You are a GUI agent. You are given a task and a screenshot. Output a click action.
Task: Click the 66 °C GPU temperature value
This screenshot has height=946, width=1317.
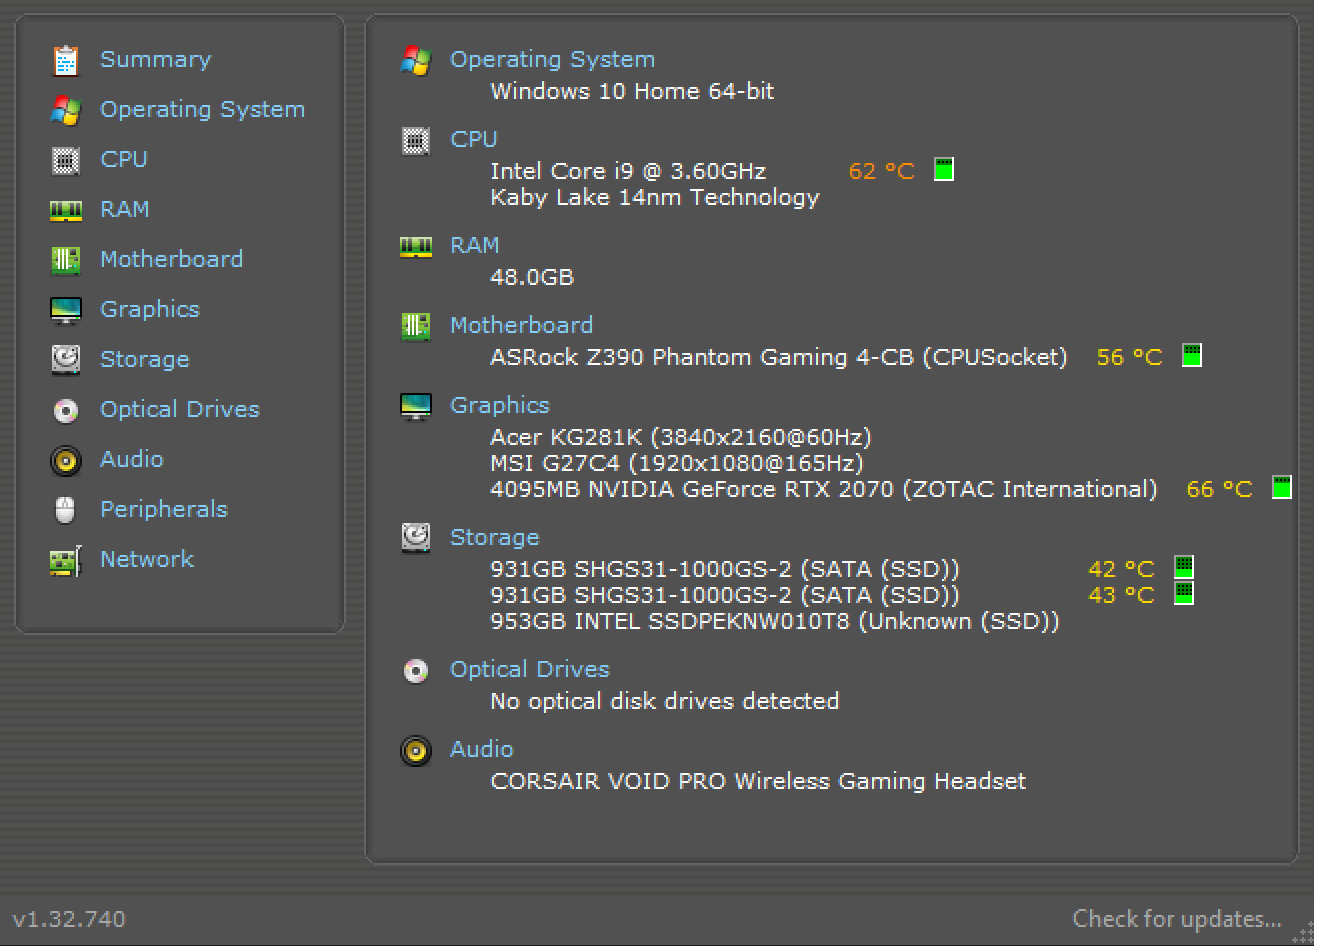click(x=1220, y=490)
